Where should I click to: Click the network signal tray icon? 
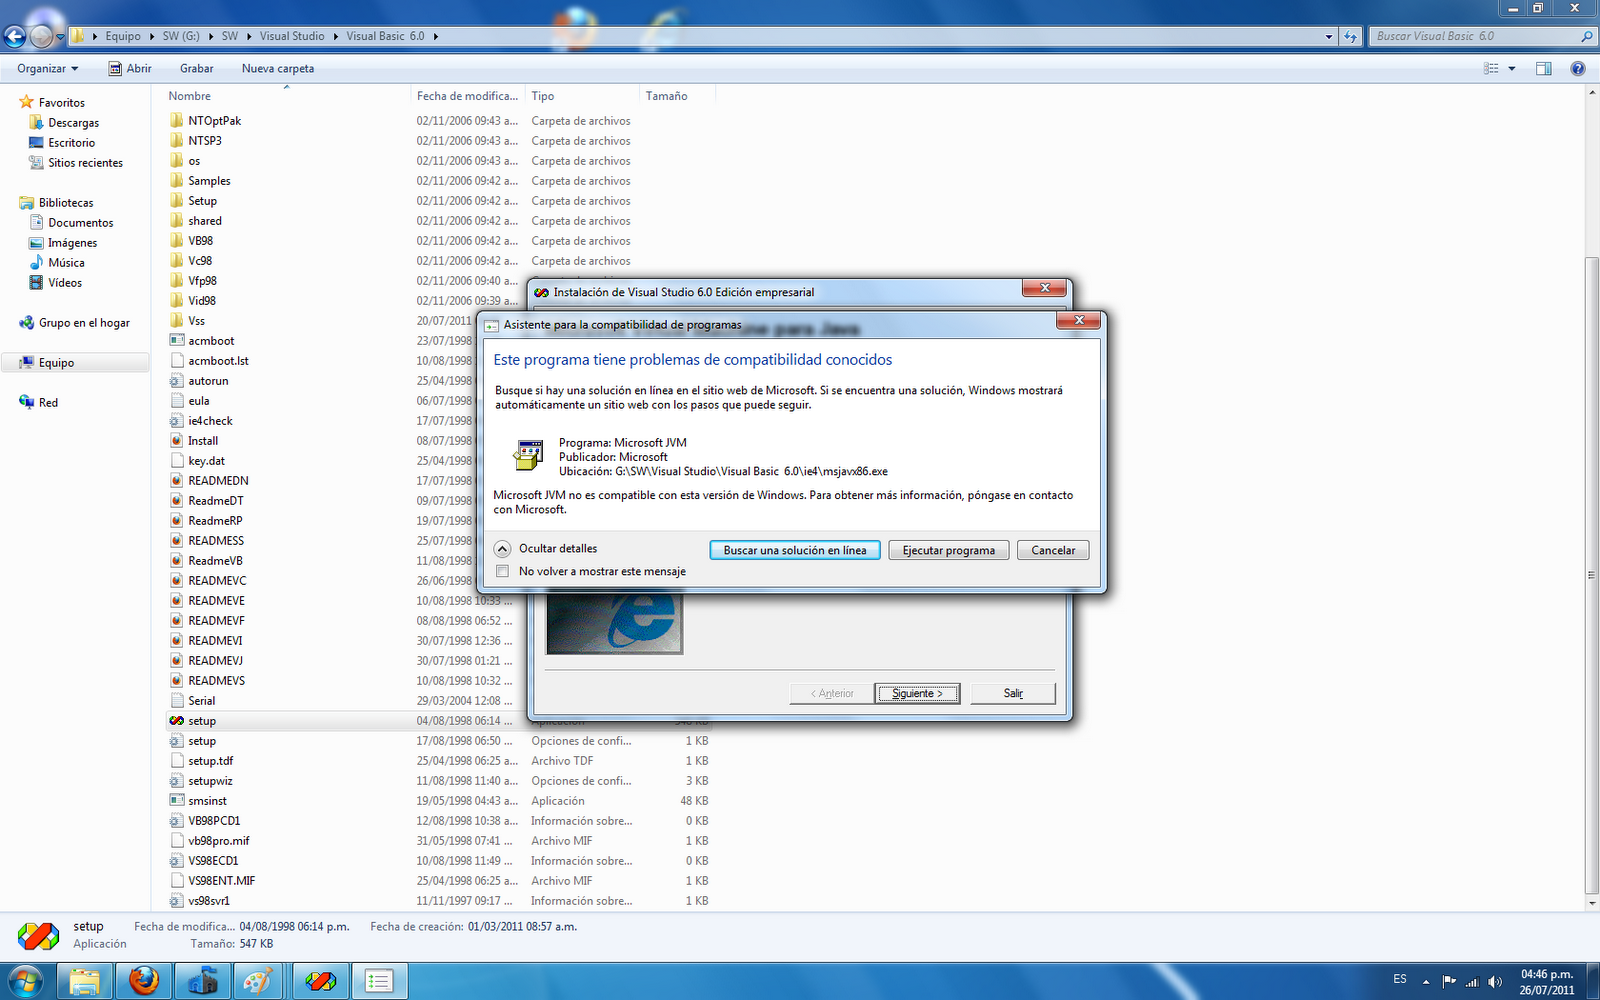click(x=1472, y=981)
